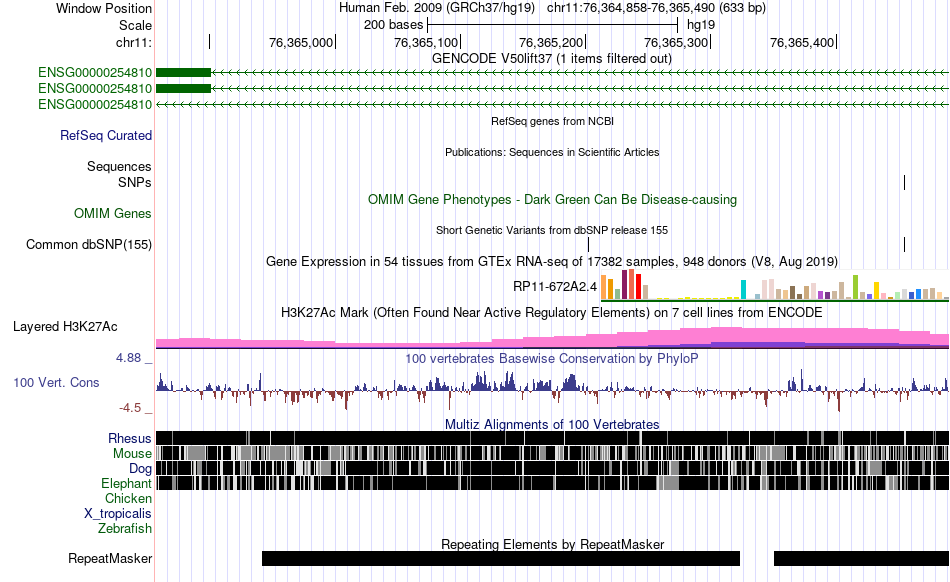The width and height of the screenshot is (950, 582).
Task: Click the RefSeq Curated label
Action: 106,136
